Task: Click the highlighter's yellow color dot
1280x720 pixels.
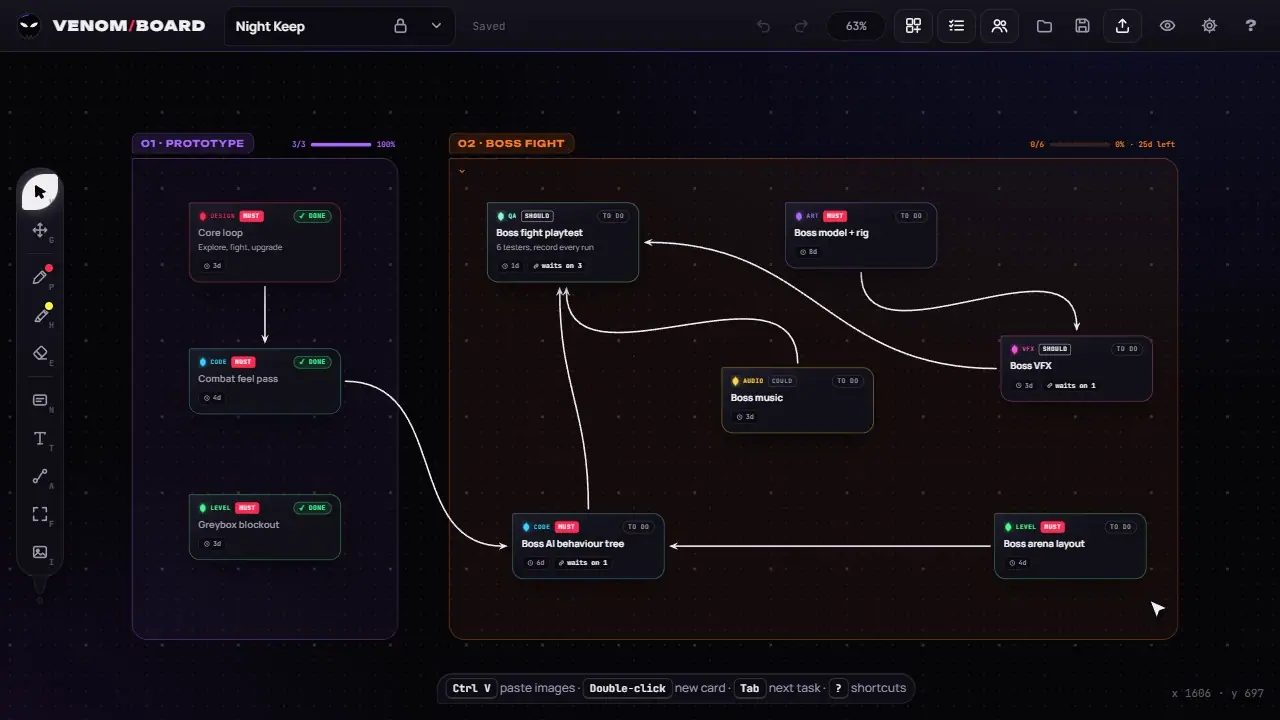Action: tap(49, 306)
